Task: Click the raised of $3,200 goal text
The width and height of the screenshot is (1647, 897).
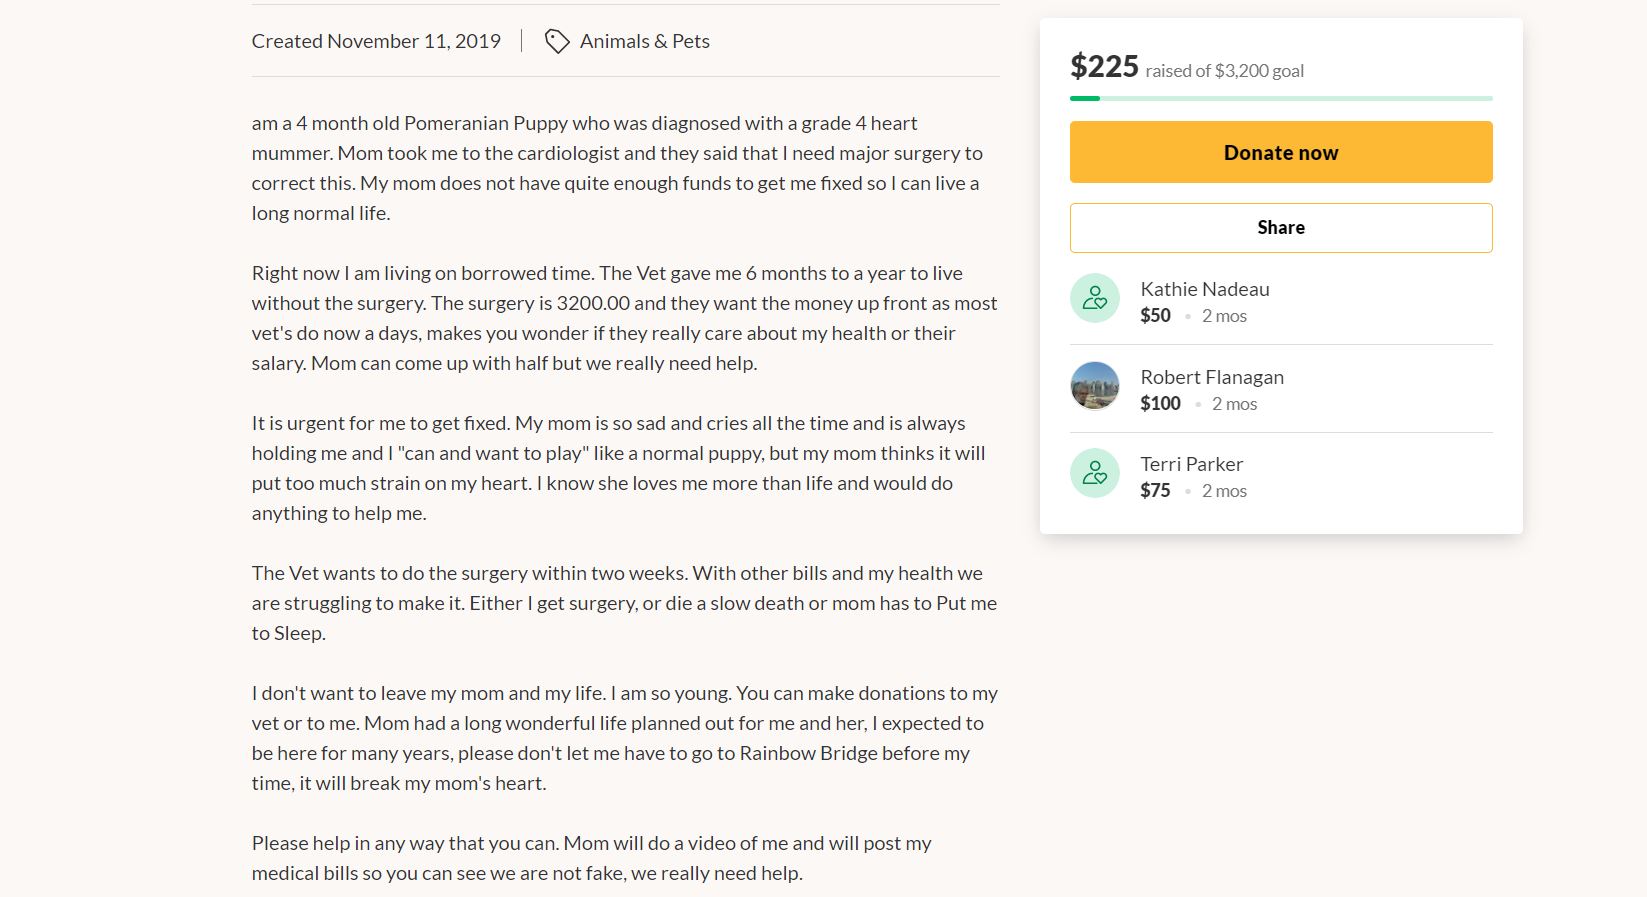Action: [1225, 70]
